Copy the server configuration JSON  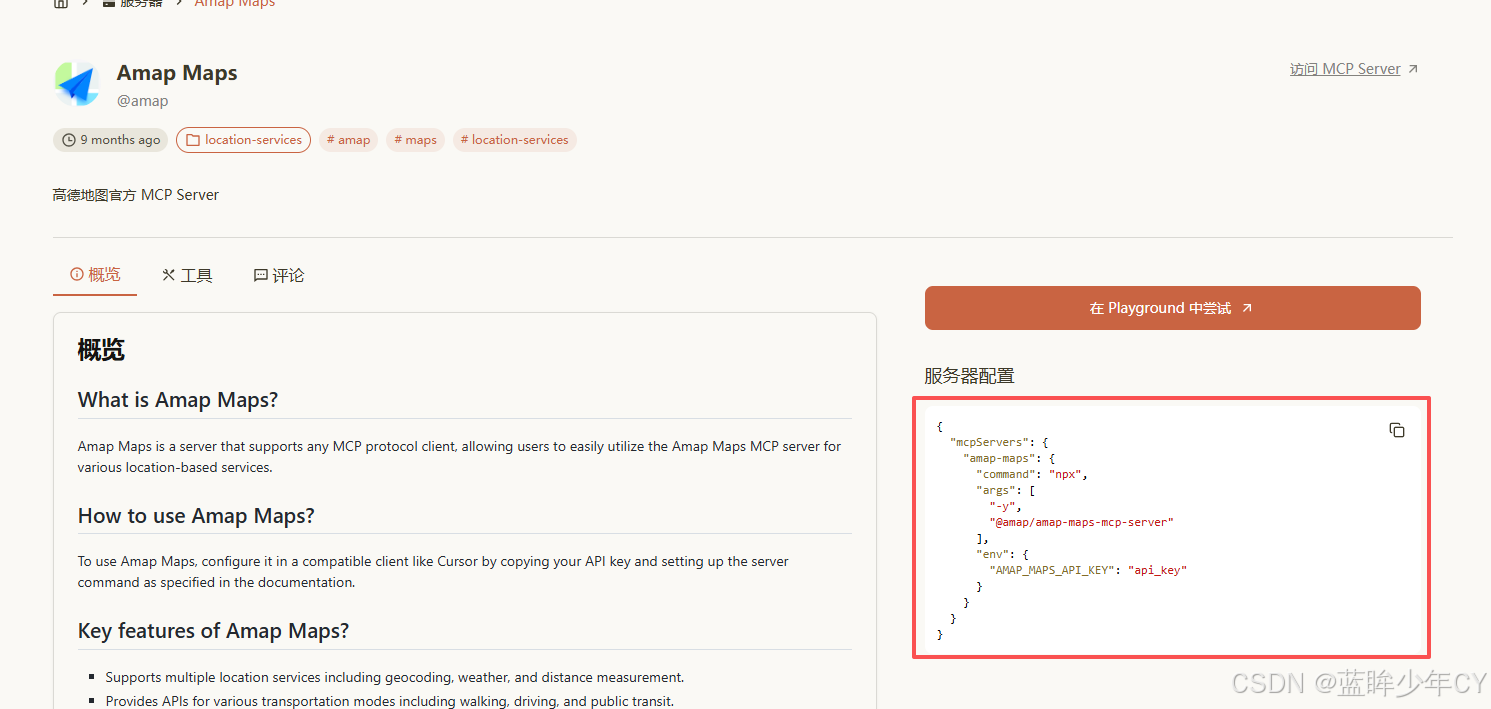point(1397,430)
